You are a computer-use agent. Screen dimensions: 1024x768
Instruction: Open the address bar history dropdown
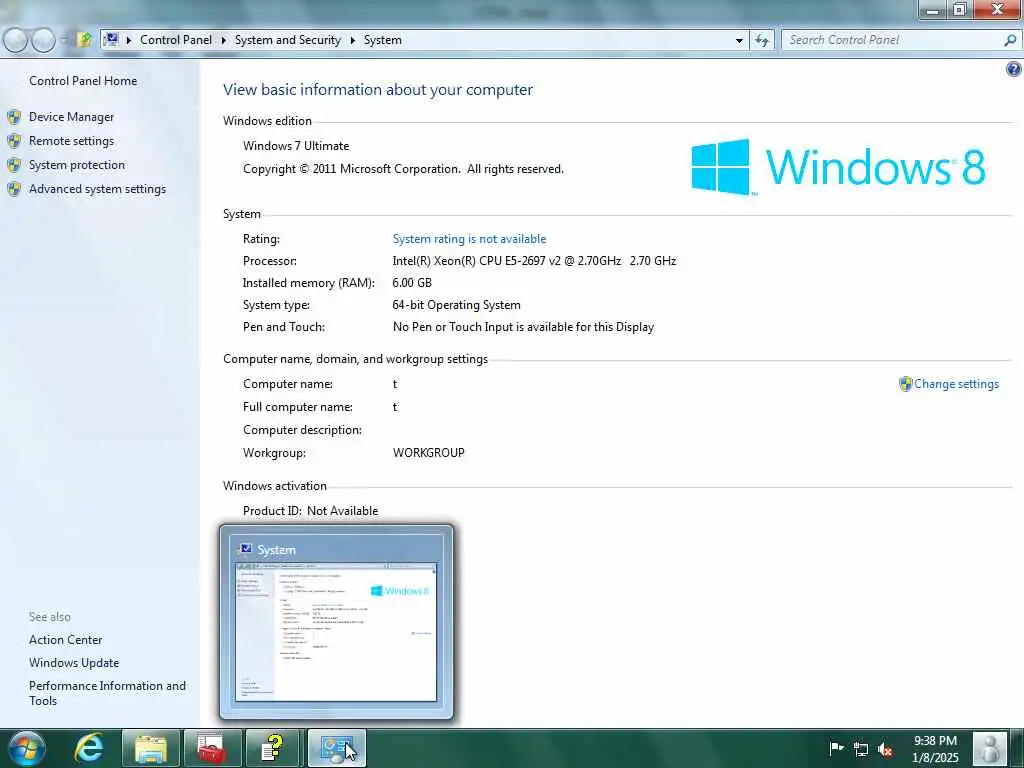[x=739, y=40]
